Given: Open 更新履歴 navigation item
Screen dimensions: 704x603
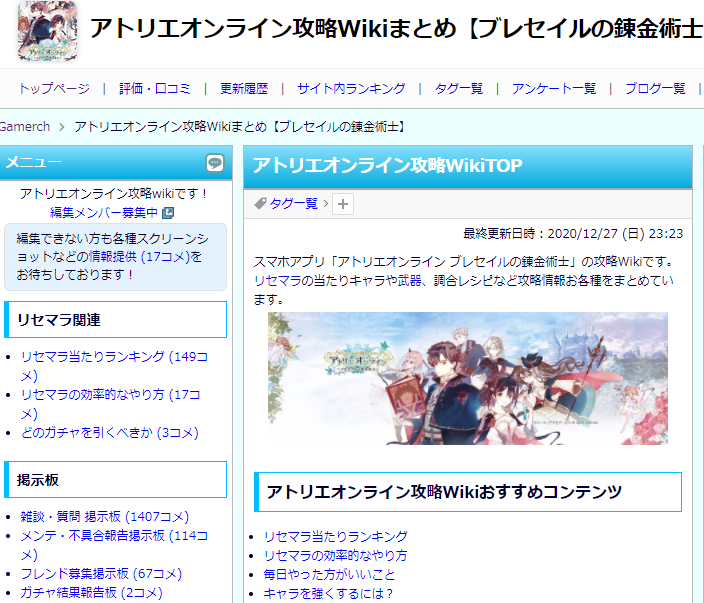Looking at the screenshot, I should click(244, 88).
